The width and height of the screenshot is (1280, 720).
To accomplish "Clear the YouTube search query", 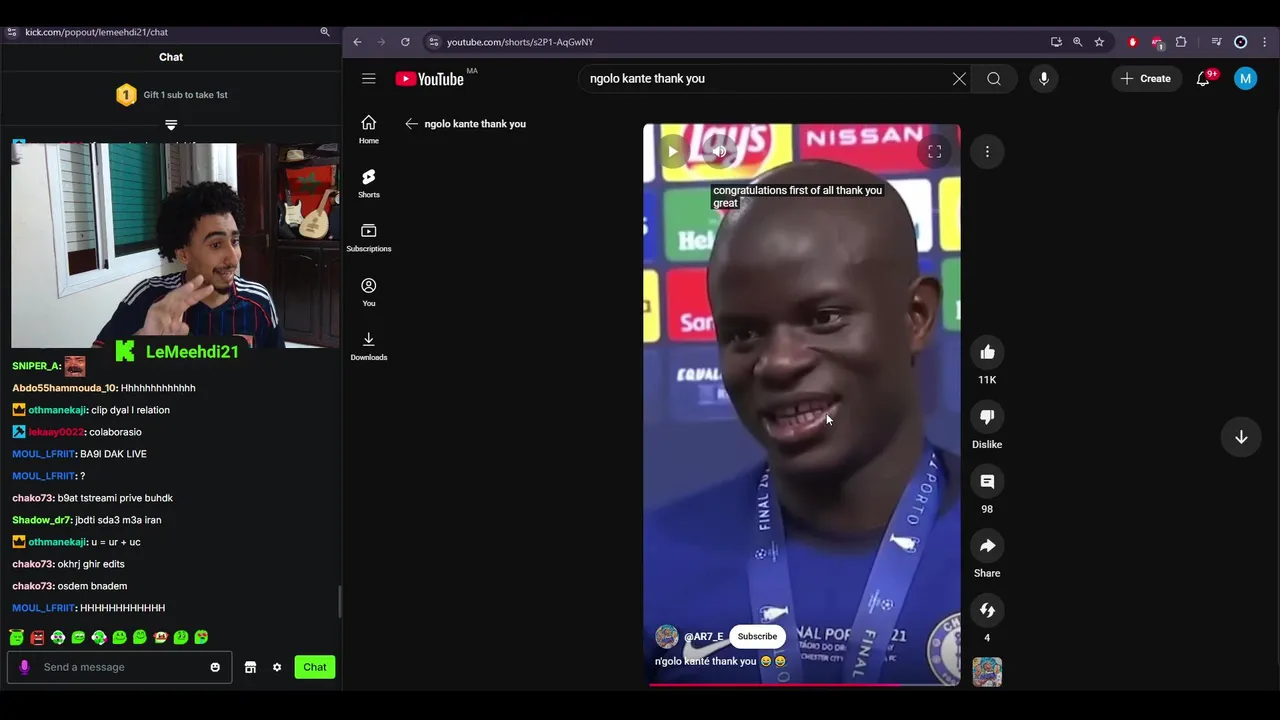I will (x=959, y=79).
